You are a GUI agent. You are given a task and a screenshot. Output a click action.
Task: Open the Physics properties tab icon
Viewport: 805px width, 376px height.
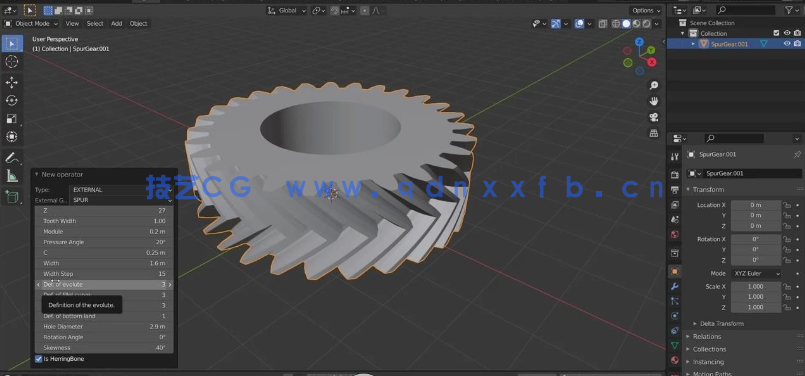pos(675,316)
